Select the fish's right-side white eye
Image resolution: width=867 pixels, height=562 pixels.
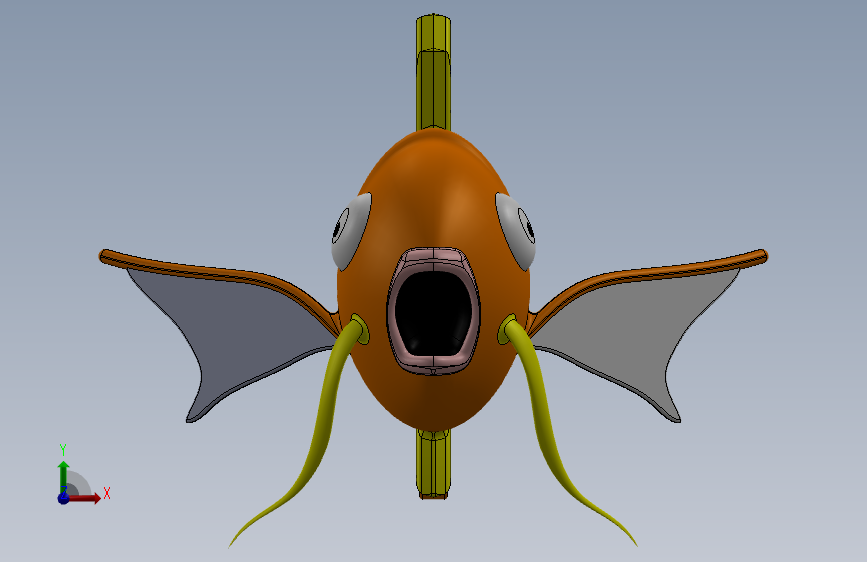point(516,231)
